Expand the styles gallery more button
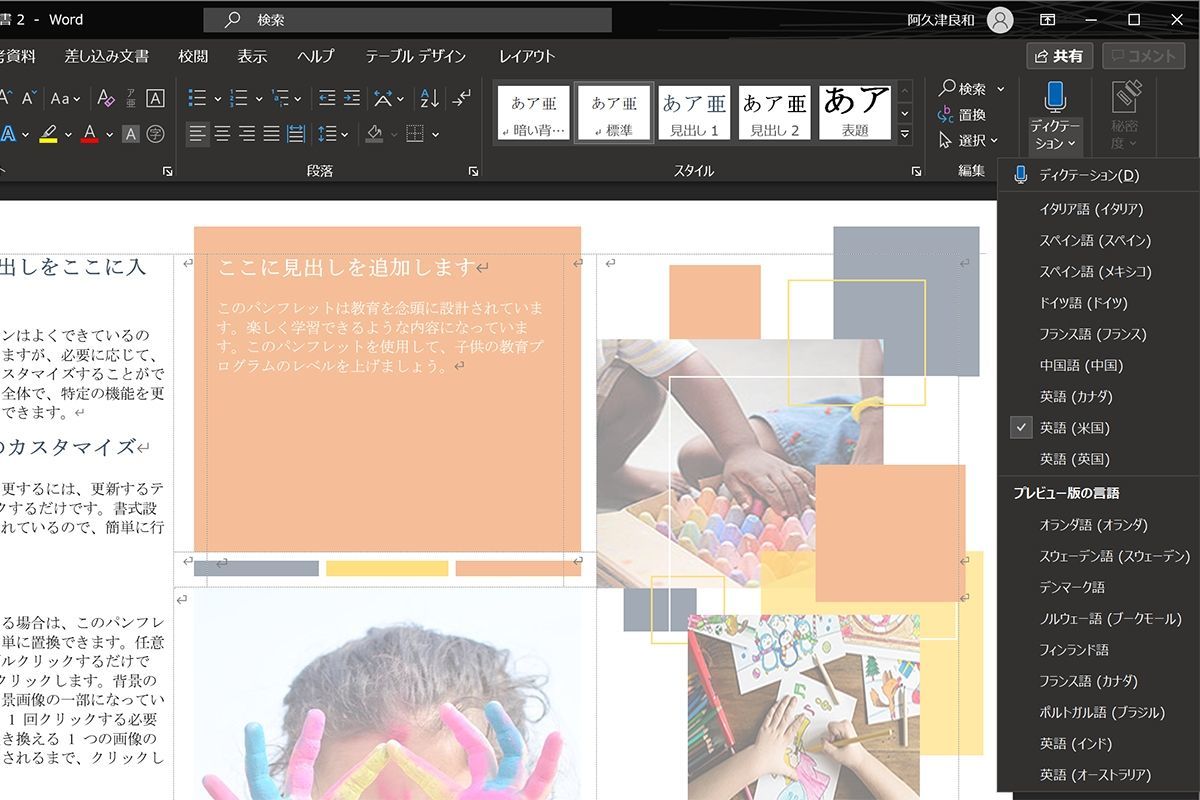 tap(905, 134)
